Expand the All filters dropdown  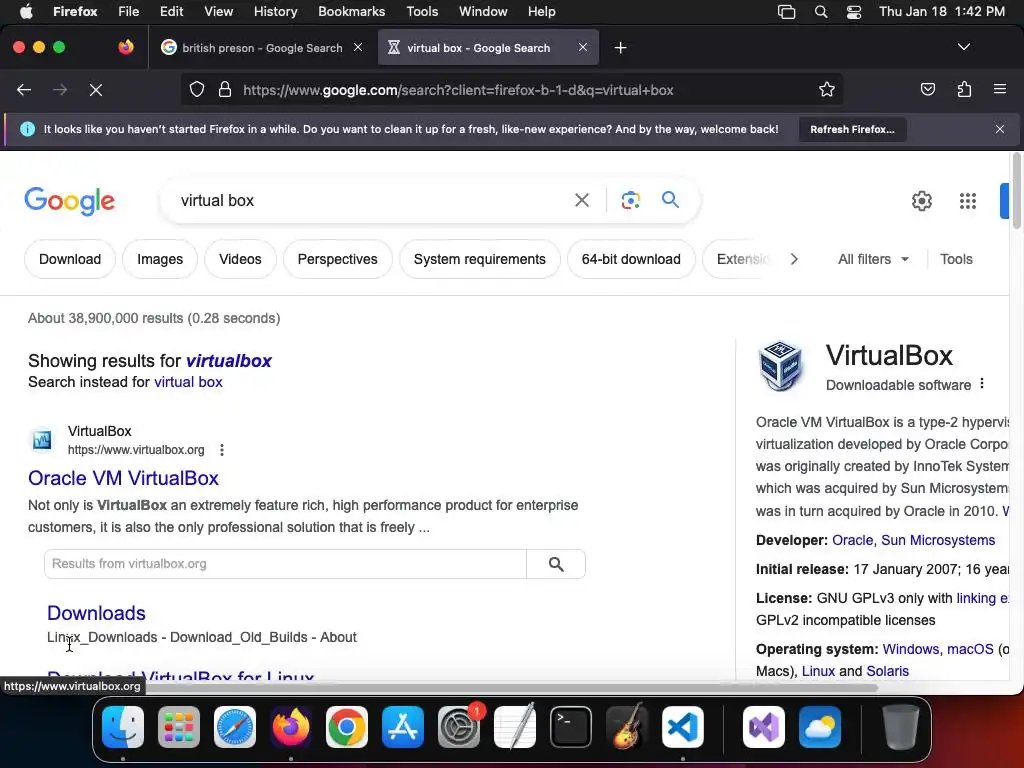873,259
